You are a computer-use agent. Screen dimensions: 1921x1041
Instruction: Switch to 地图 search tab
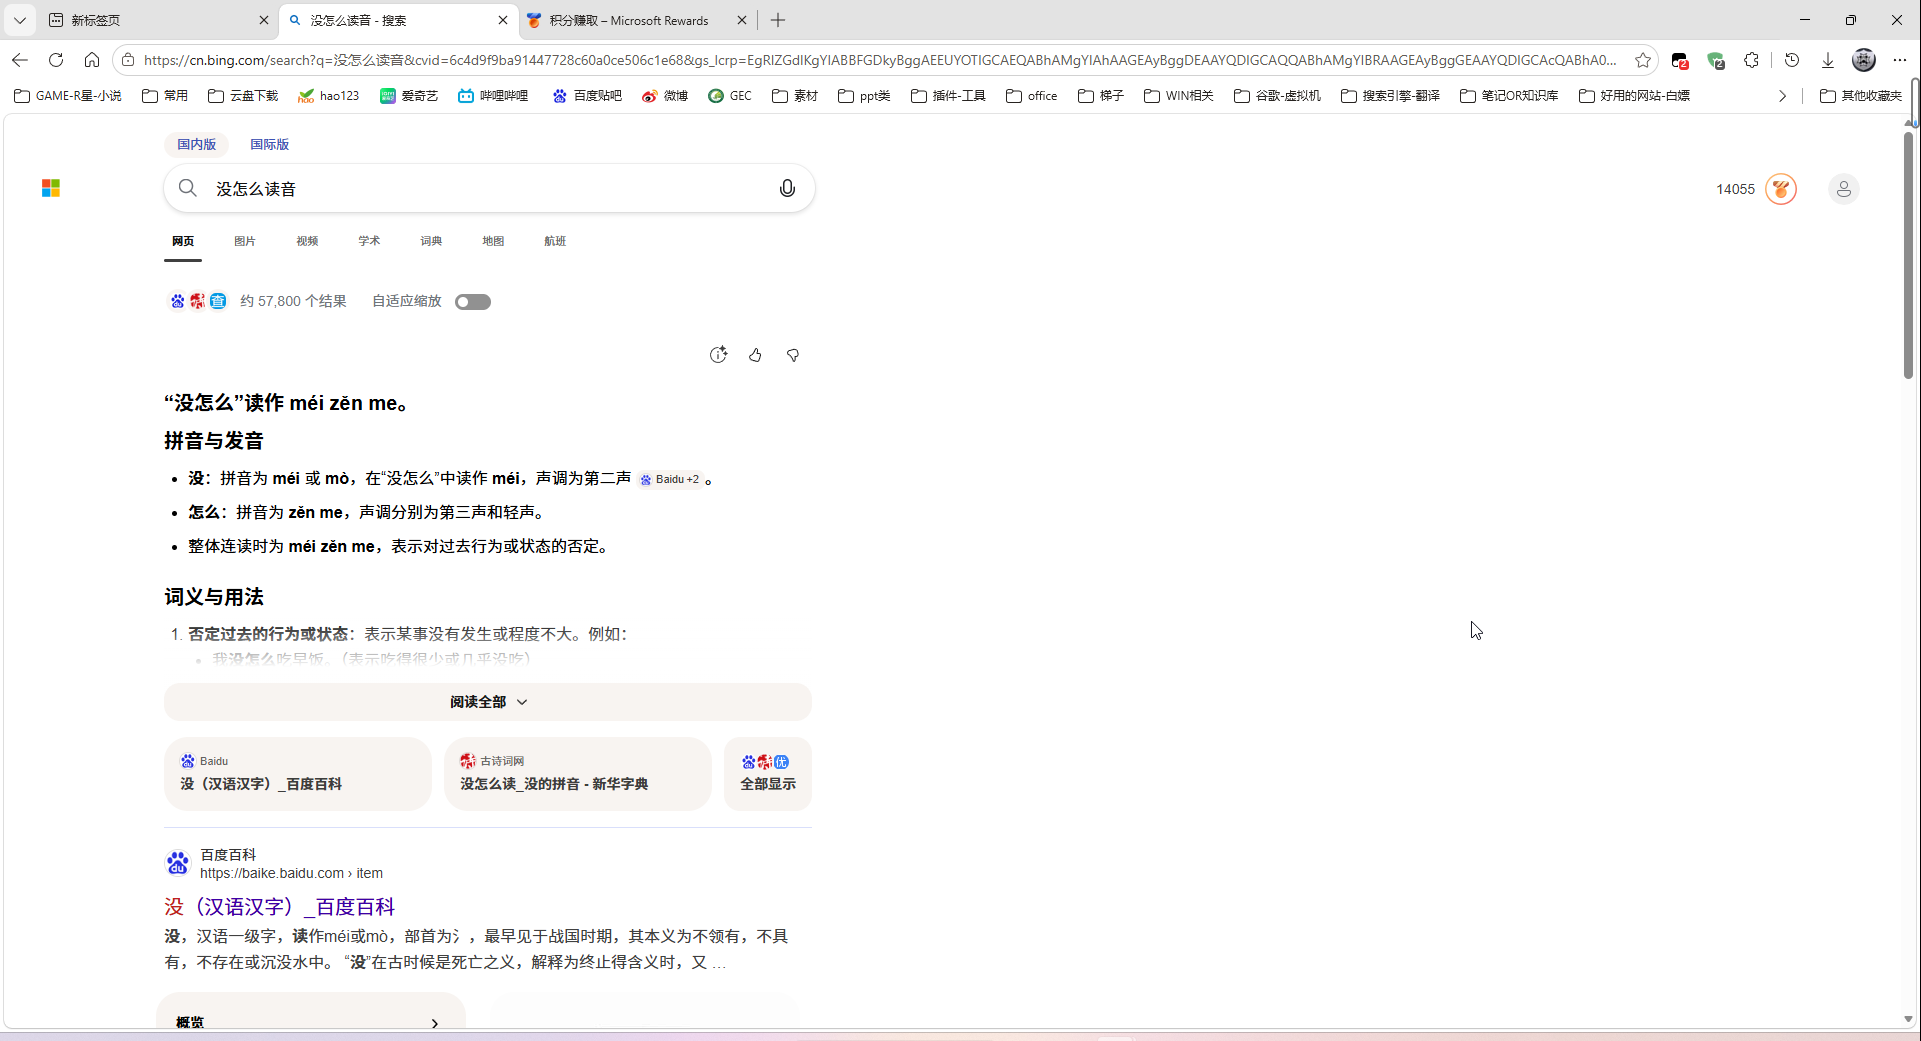pos(493,241)
